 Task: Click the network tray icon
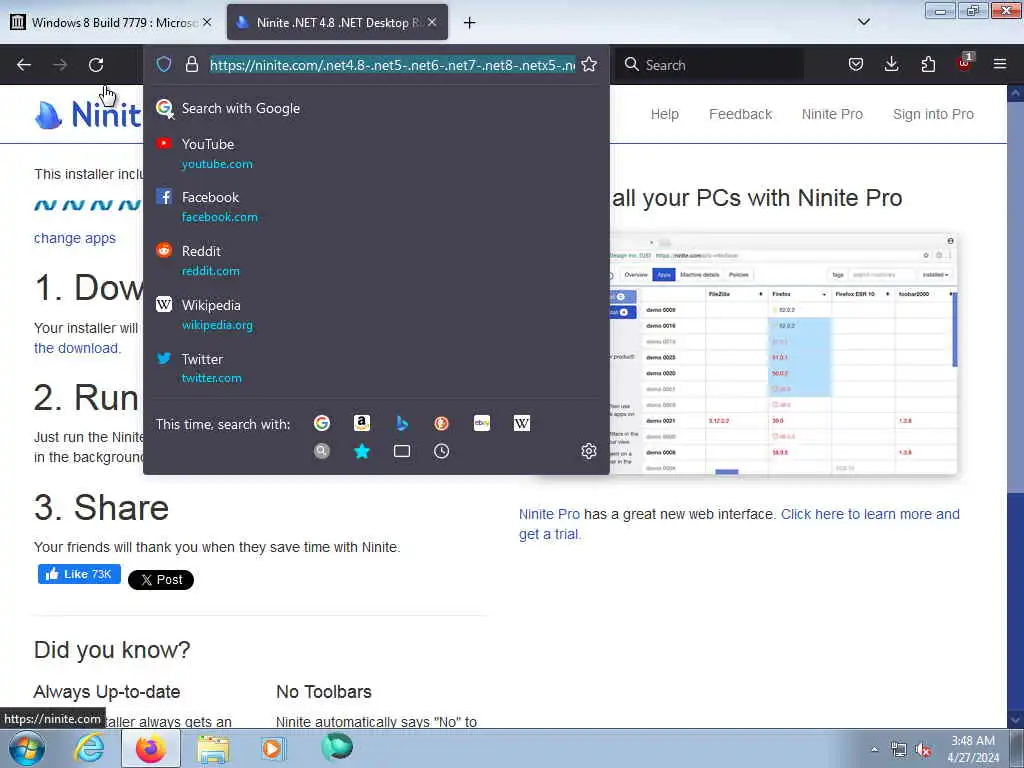[x=899, y=750]
